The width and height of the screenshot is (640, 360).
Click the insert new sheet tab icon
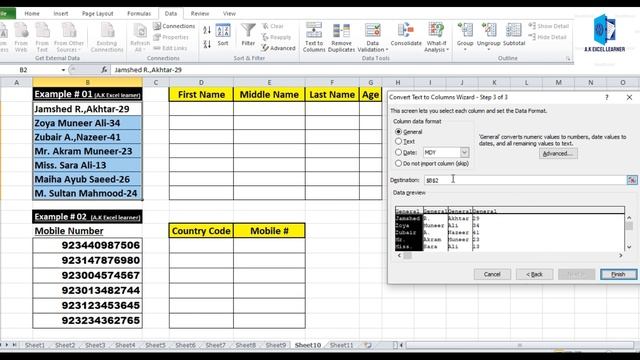(x=368, y=345)
